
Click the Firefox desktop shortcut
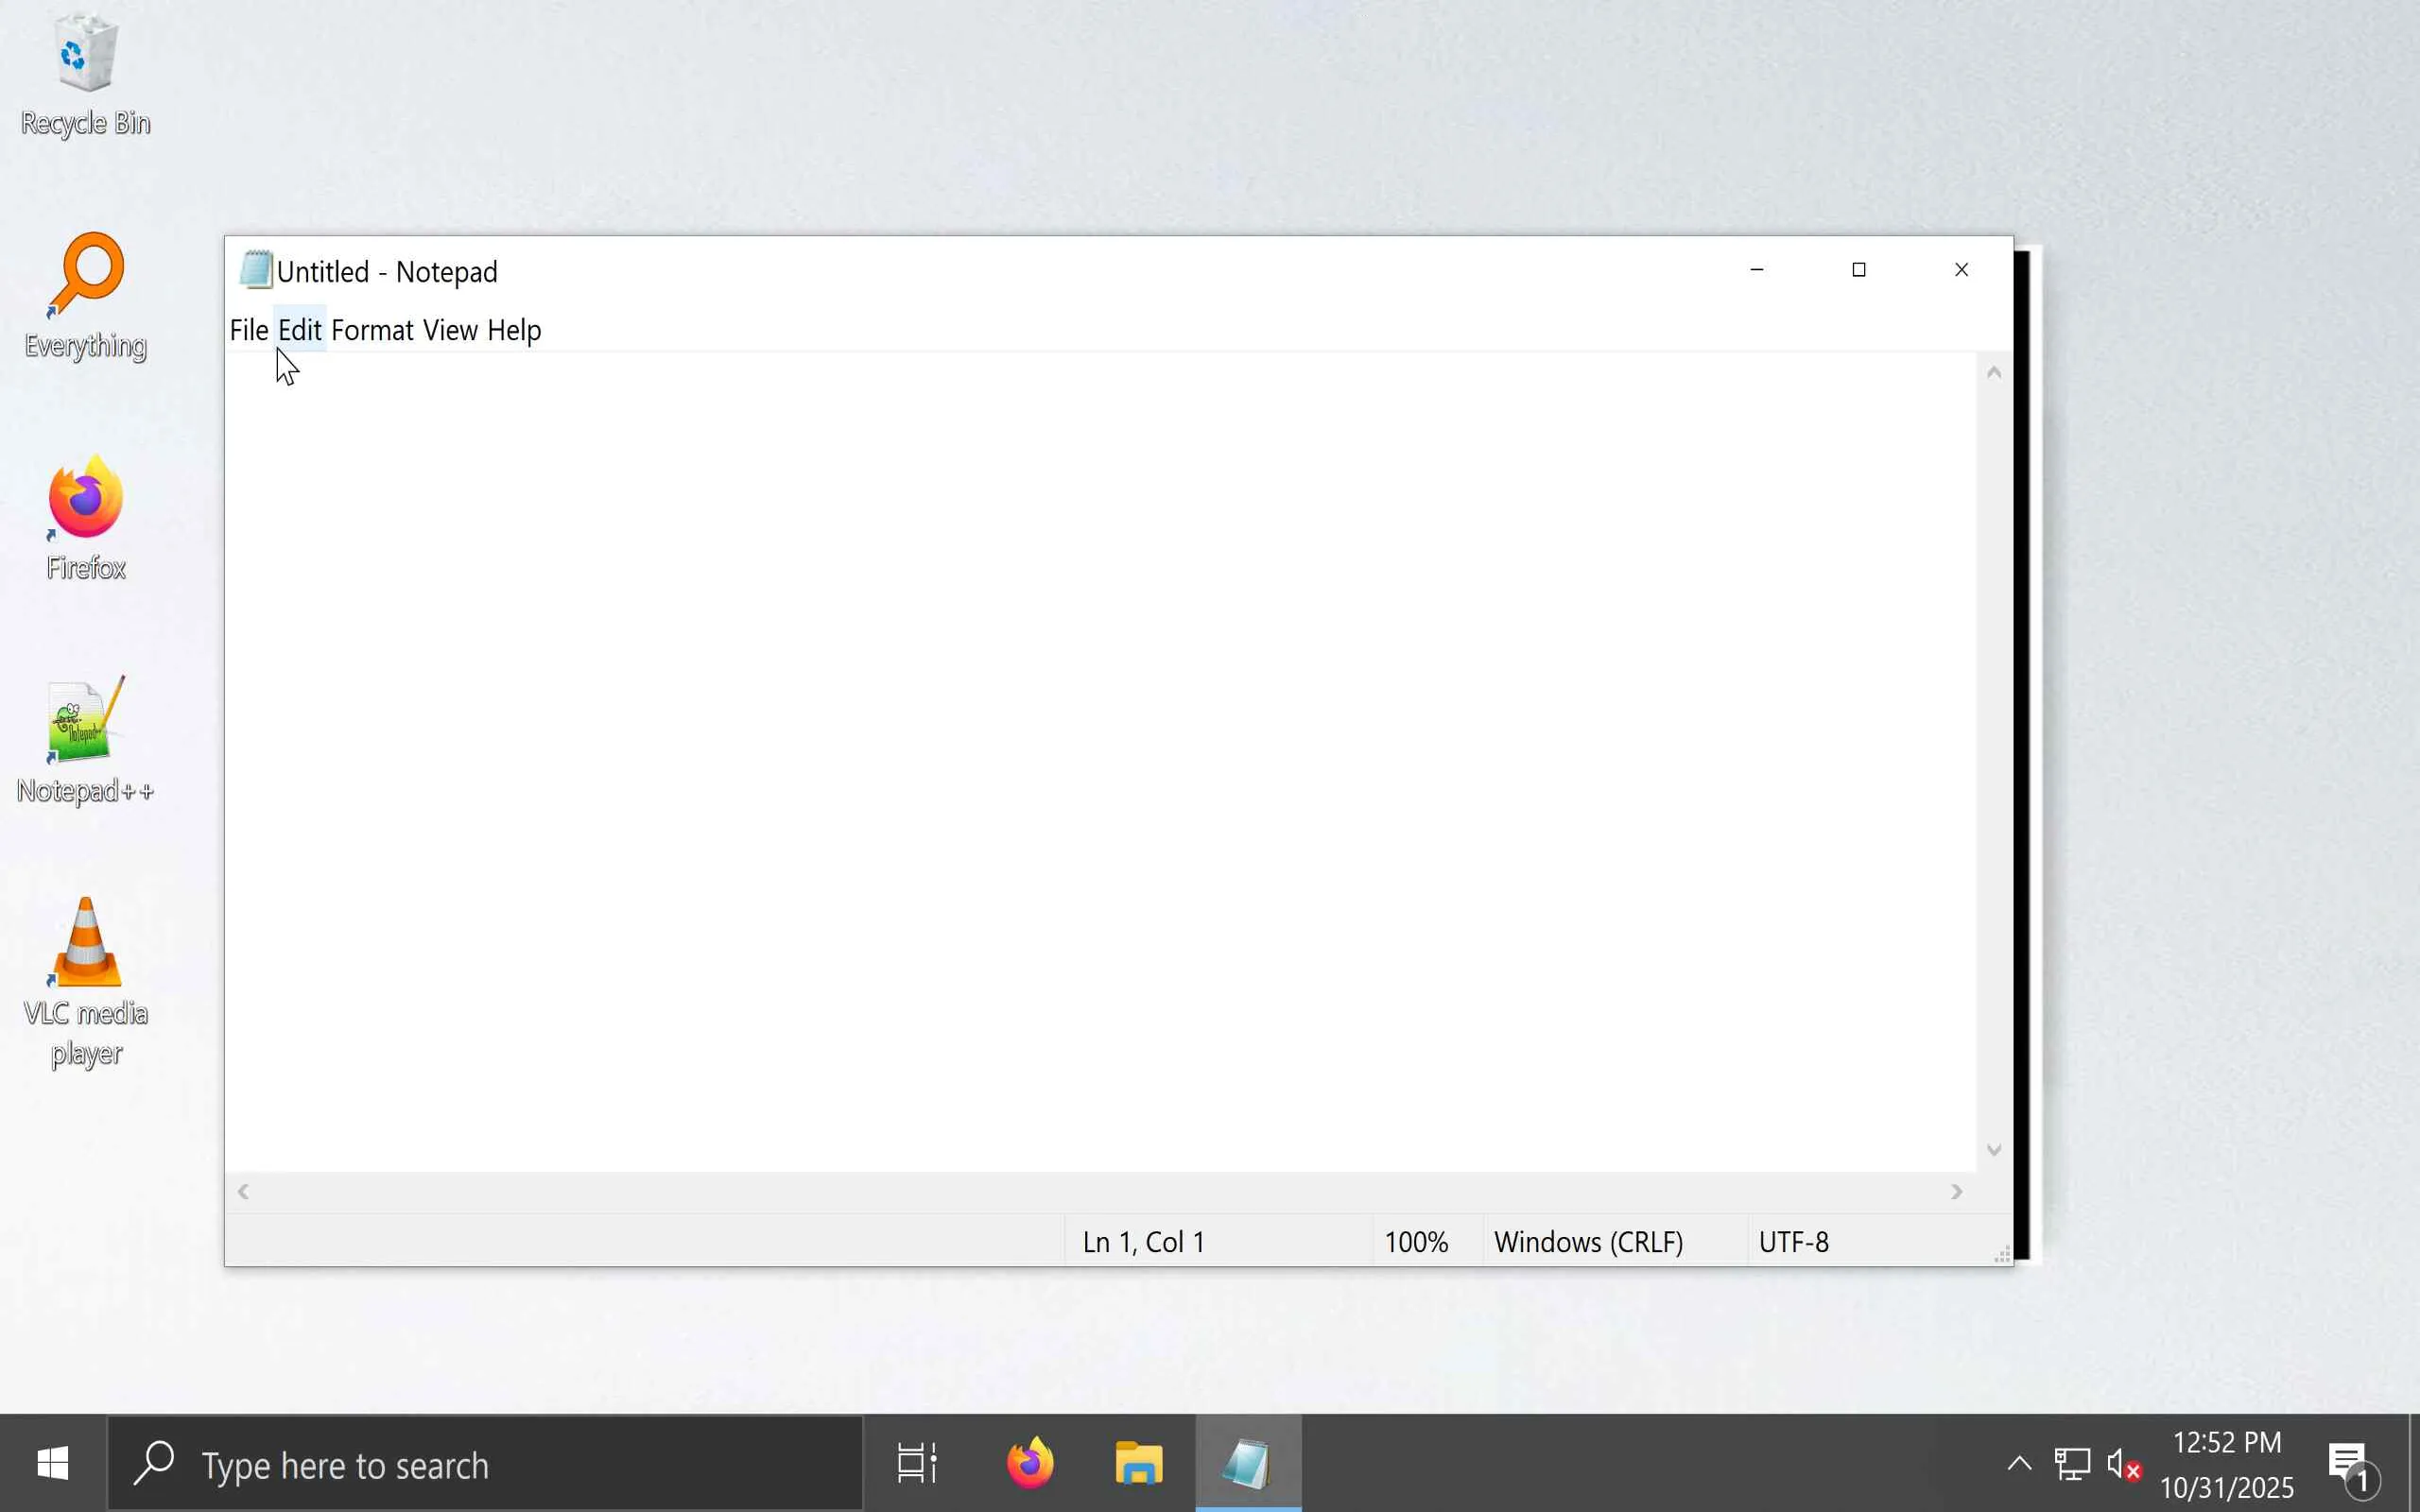[85, 517]
